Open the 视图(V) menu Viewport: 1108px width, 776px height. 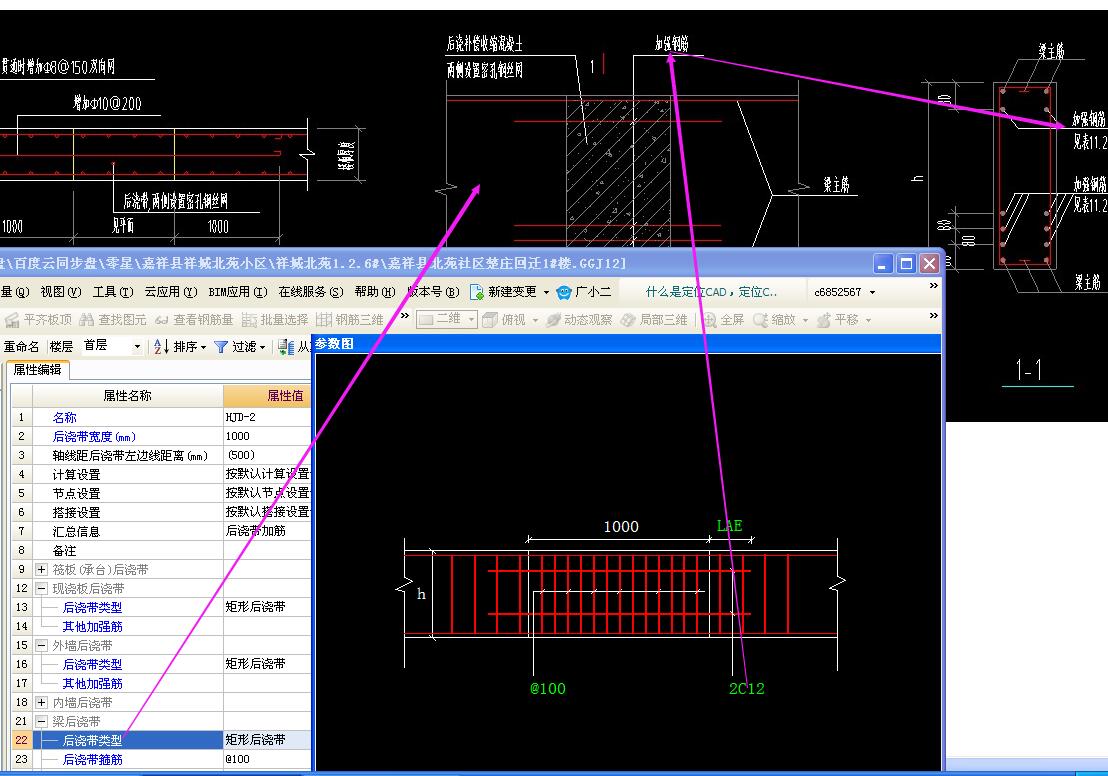point(61,292)
